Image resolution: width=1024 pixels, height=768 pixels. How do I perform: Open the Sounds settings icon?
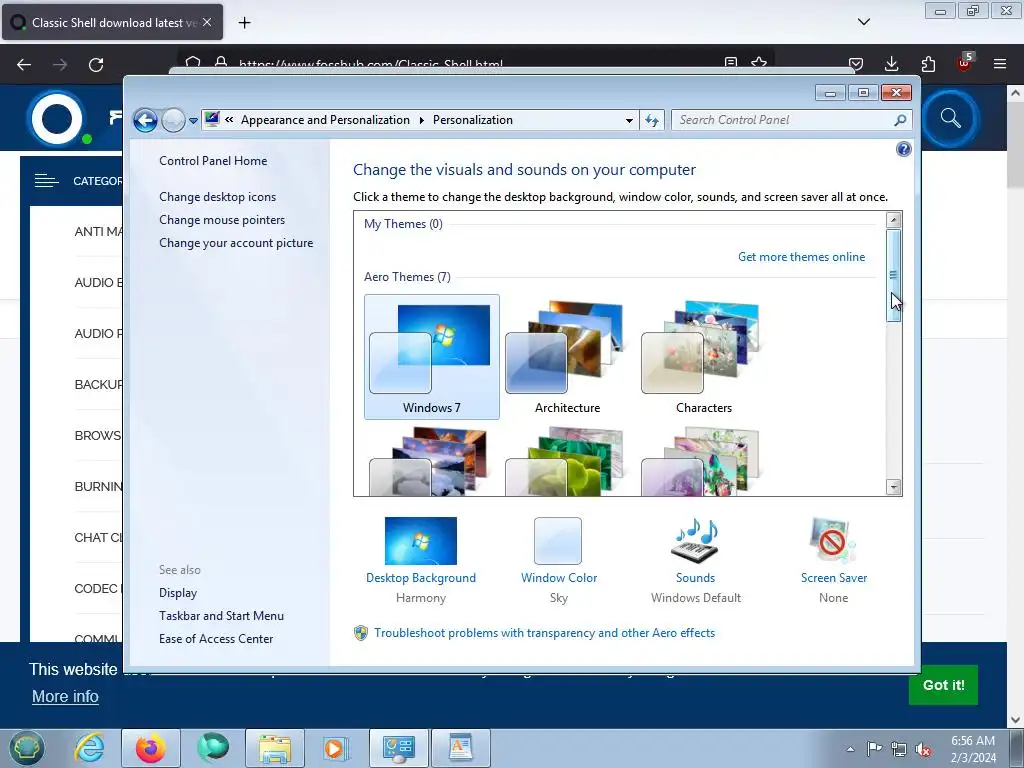[696, 541]
